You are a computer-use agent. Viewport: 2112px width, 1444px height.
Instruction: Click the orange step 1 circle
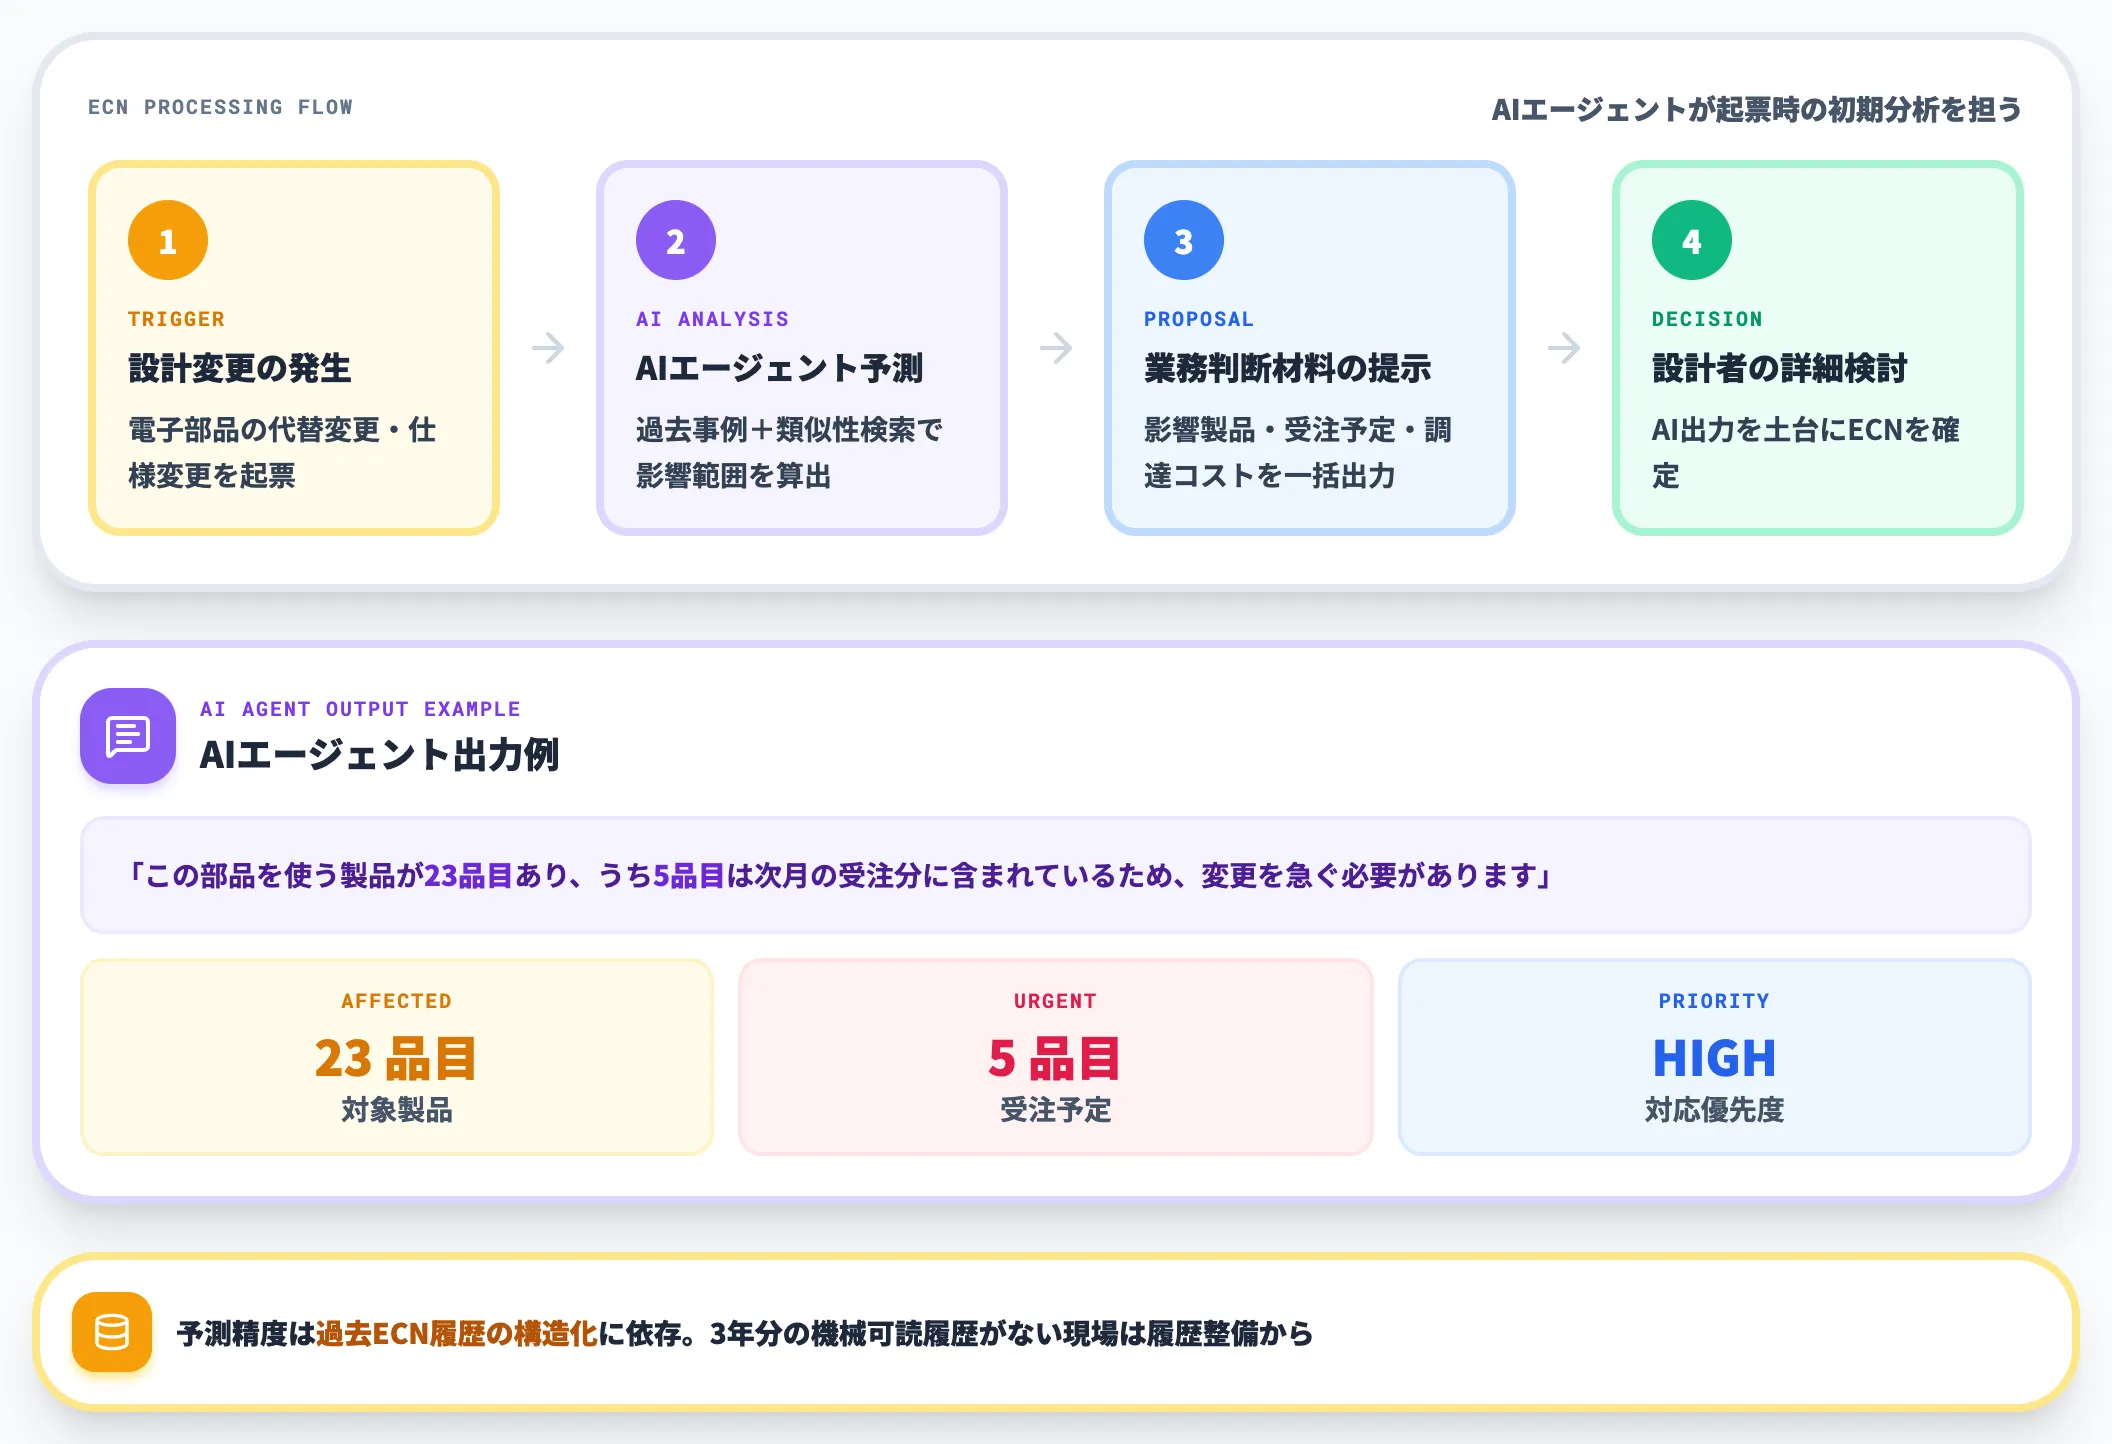pos(168,240)
